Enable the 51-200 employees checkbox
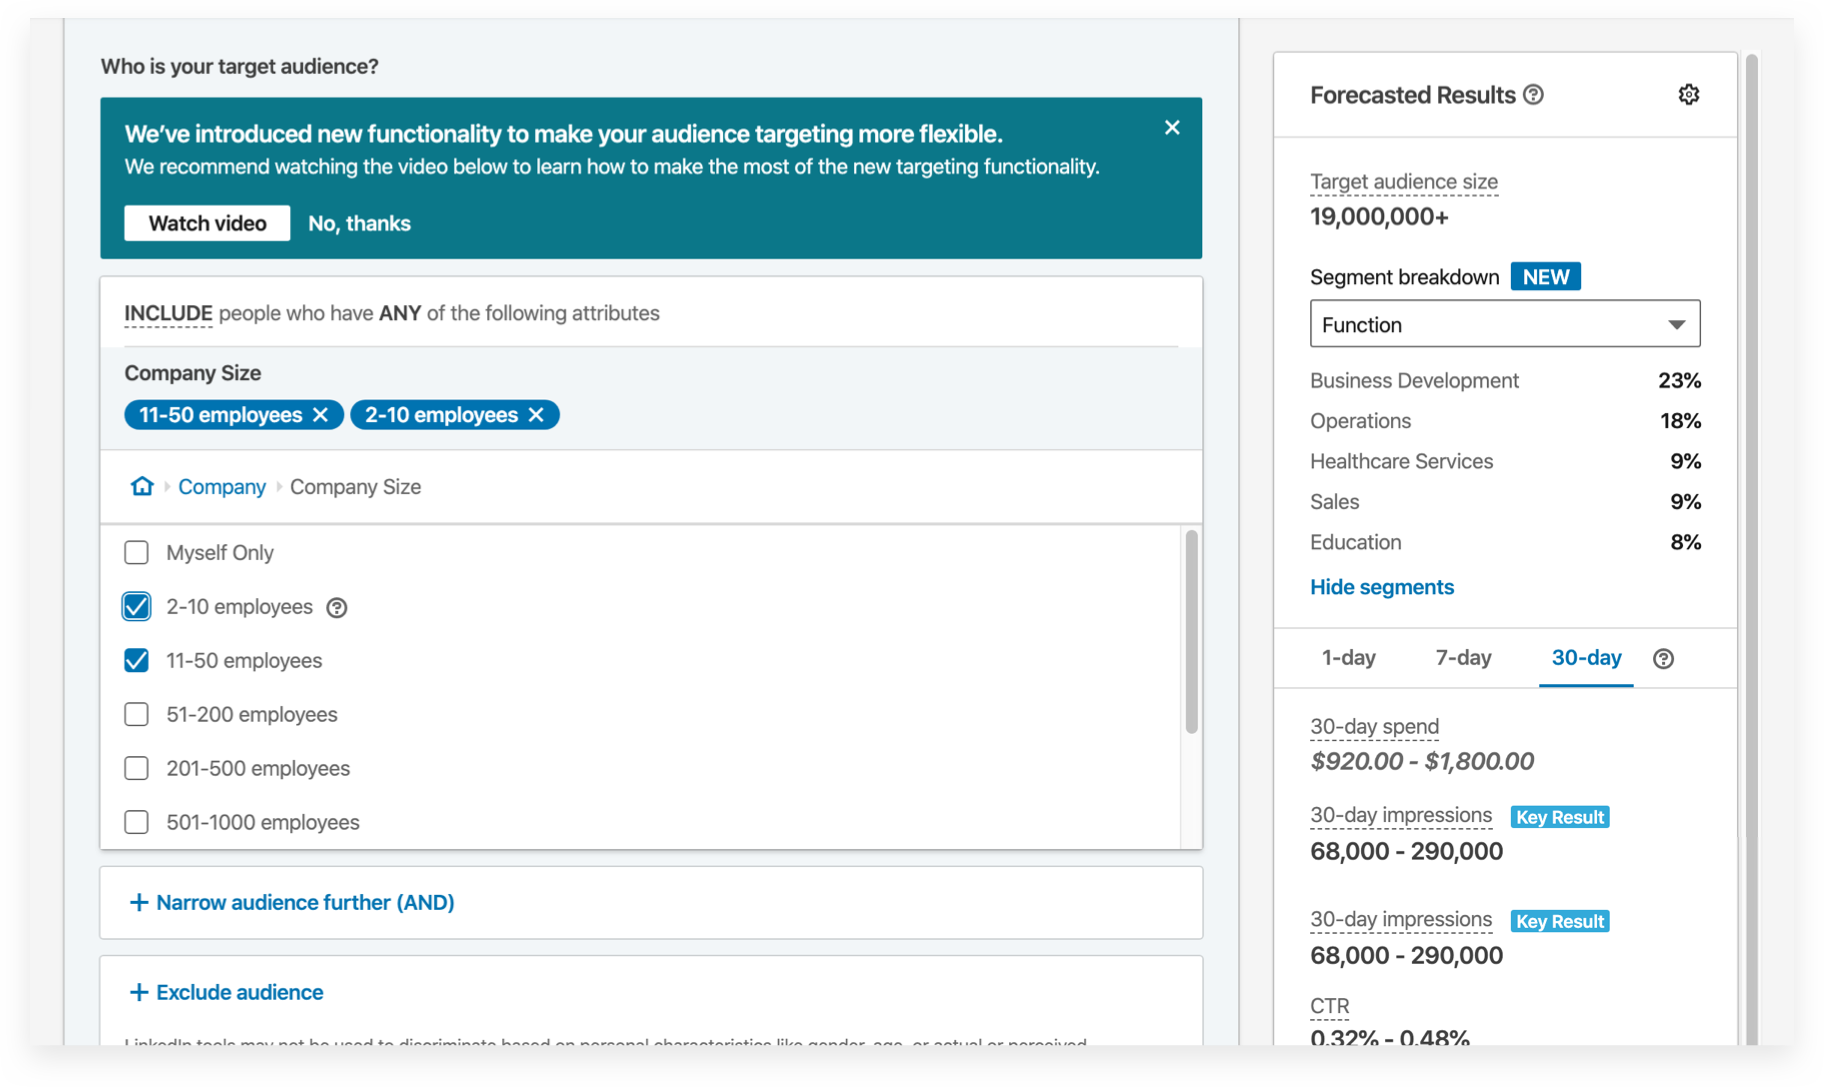Viewport: 1824px width, 1089px height. pyautogui.click(x=136, y=715)
